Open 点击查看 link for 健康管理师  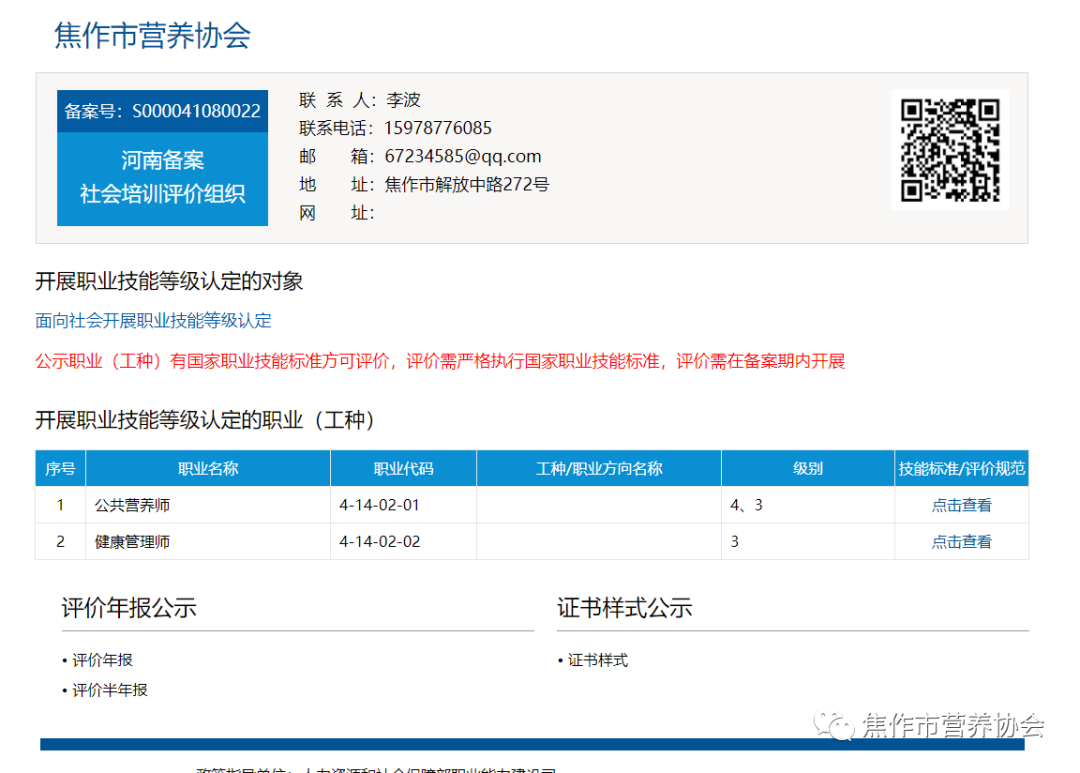[961, 542]
